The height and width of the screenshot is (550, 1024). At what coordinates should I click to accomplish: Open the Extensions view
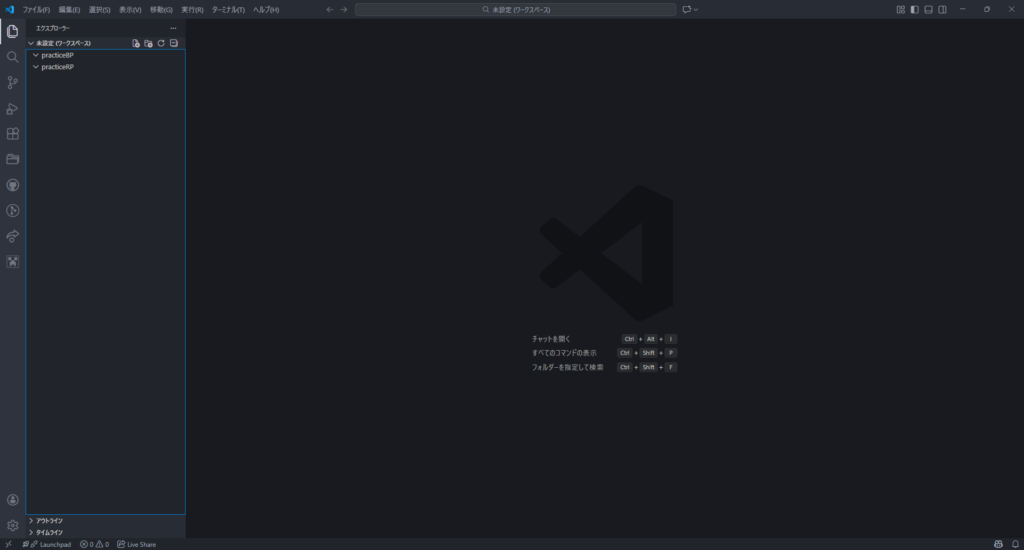pos(13,134)
